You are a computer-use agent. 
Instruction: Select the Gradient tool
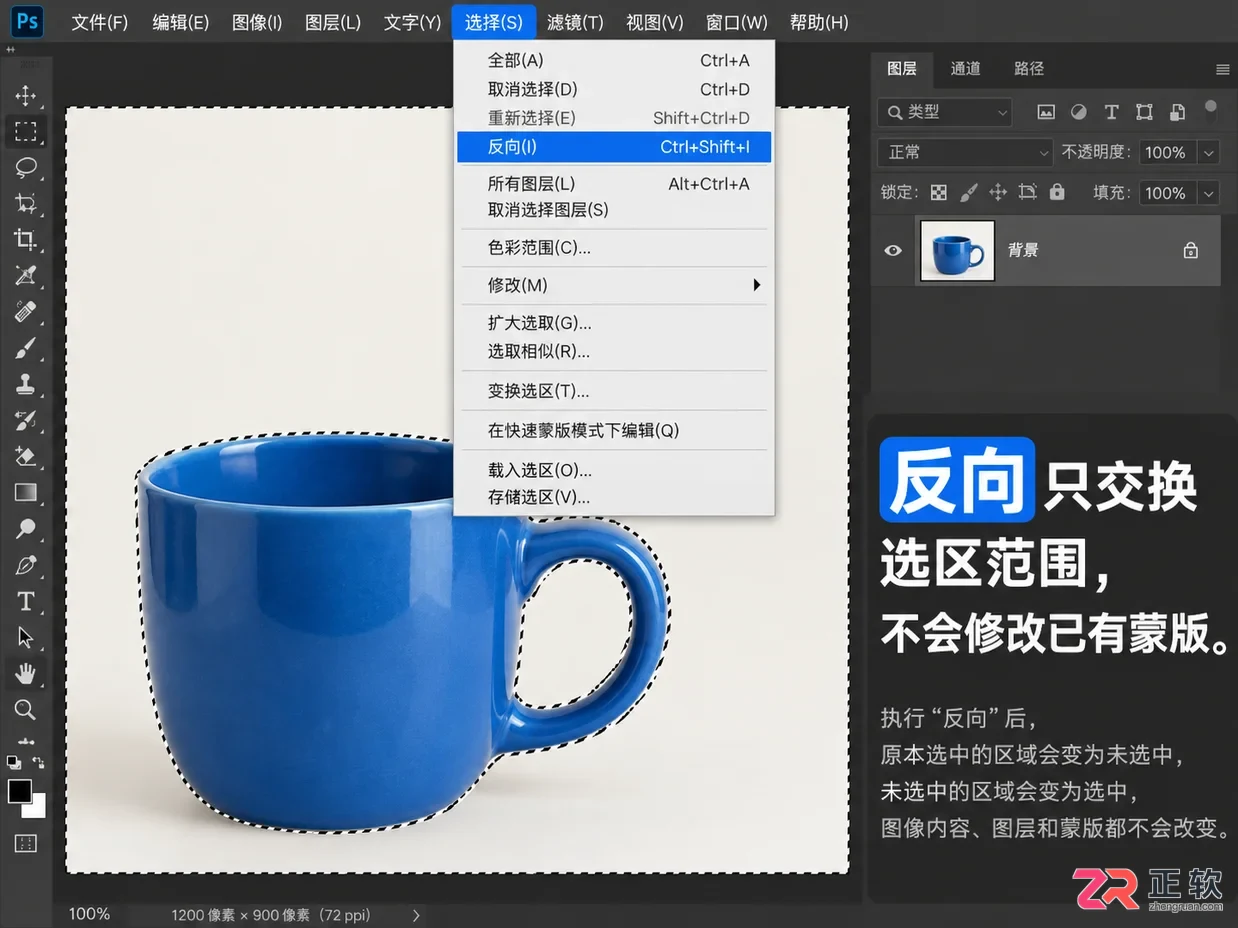(x=26, y=492)
